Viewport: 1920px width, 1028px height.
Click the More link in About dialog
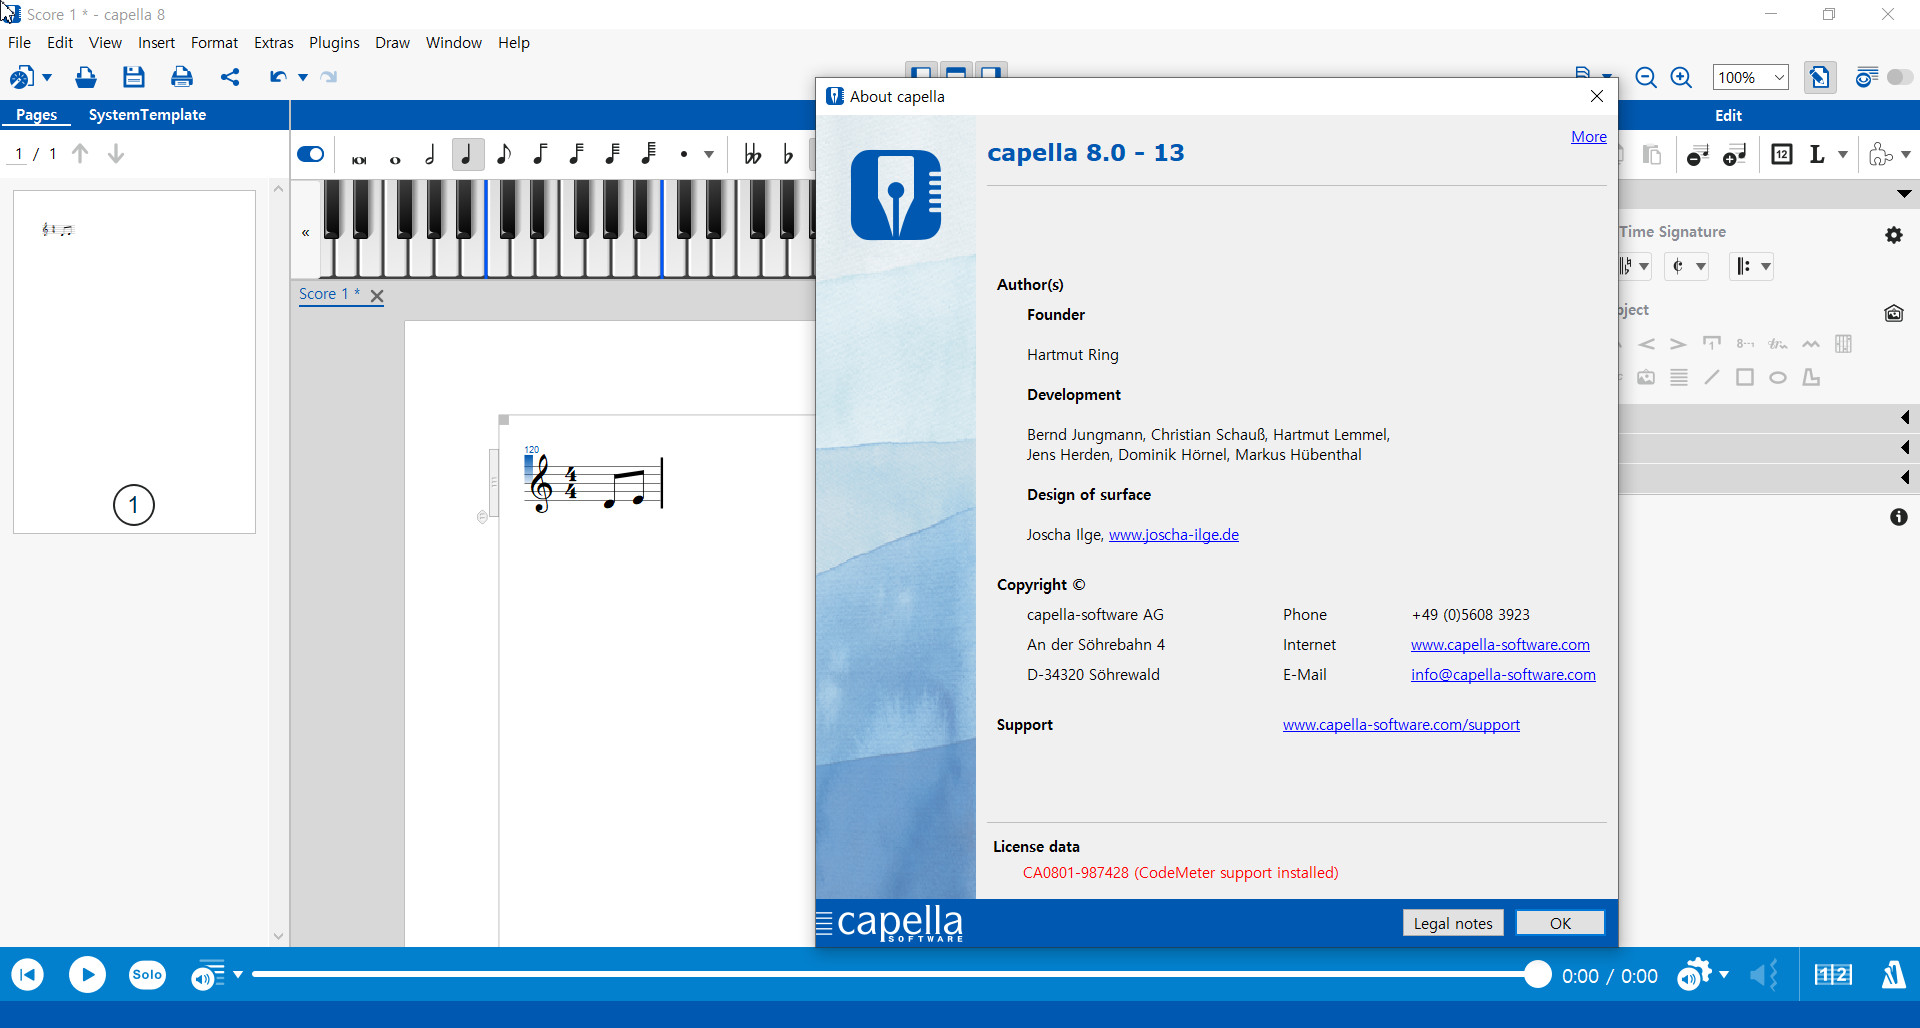click(x=1589, y=137)
